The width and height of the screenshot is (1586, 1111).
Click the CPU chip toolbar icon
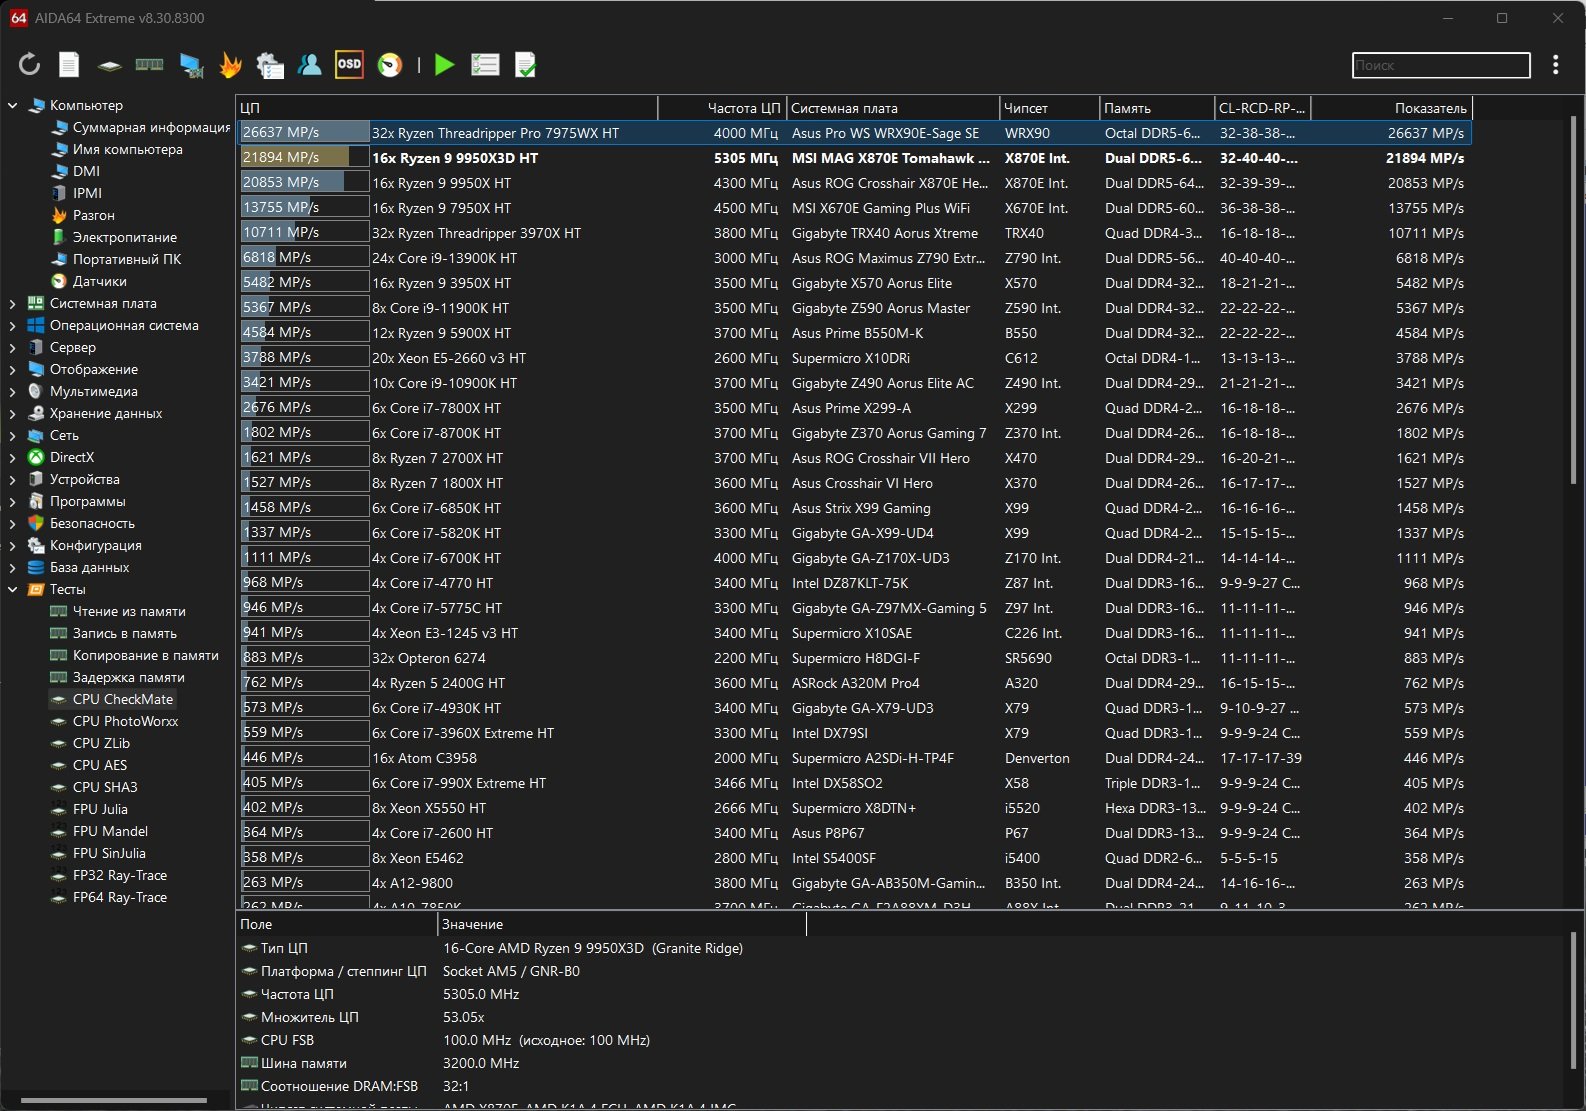tap(109, 65)
